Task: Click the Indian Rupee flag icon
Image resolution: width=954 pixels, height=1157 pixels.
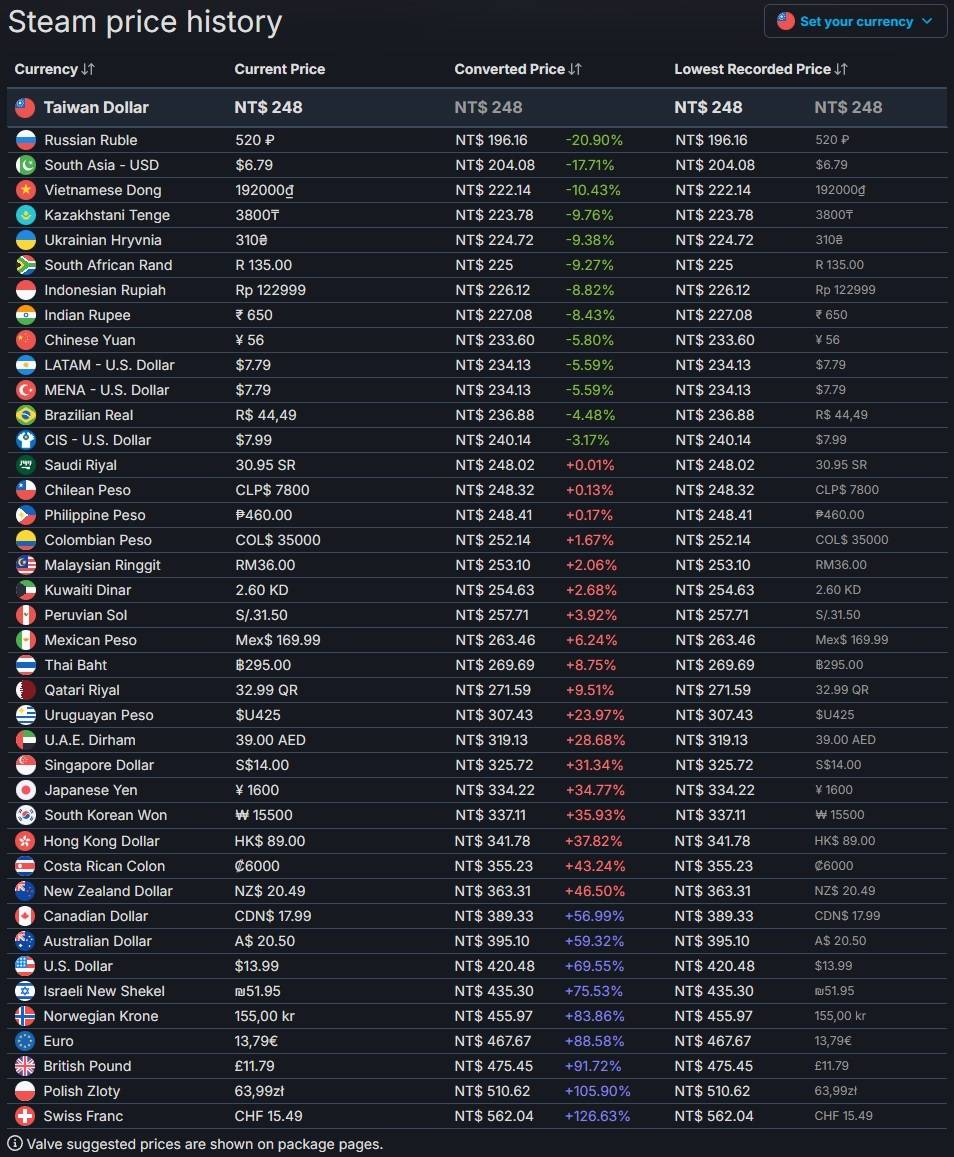Action: [x=26, y=315]
